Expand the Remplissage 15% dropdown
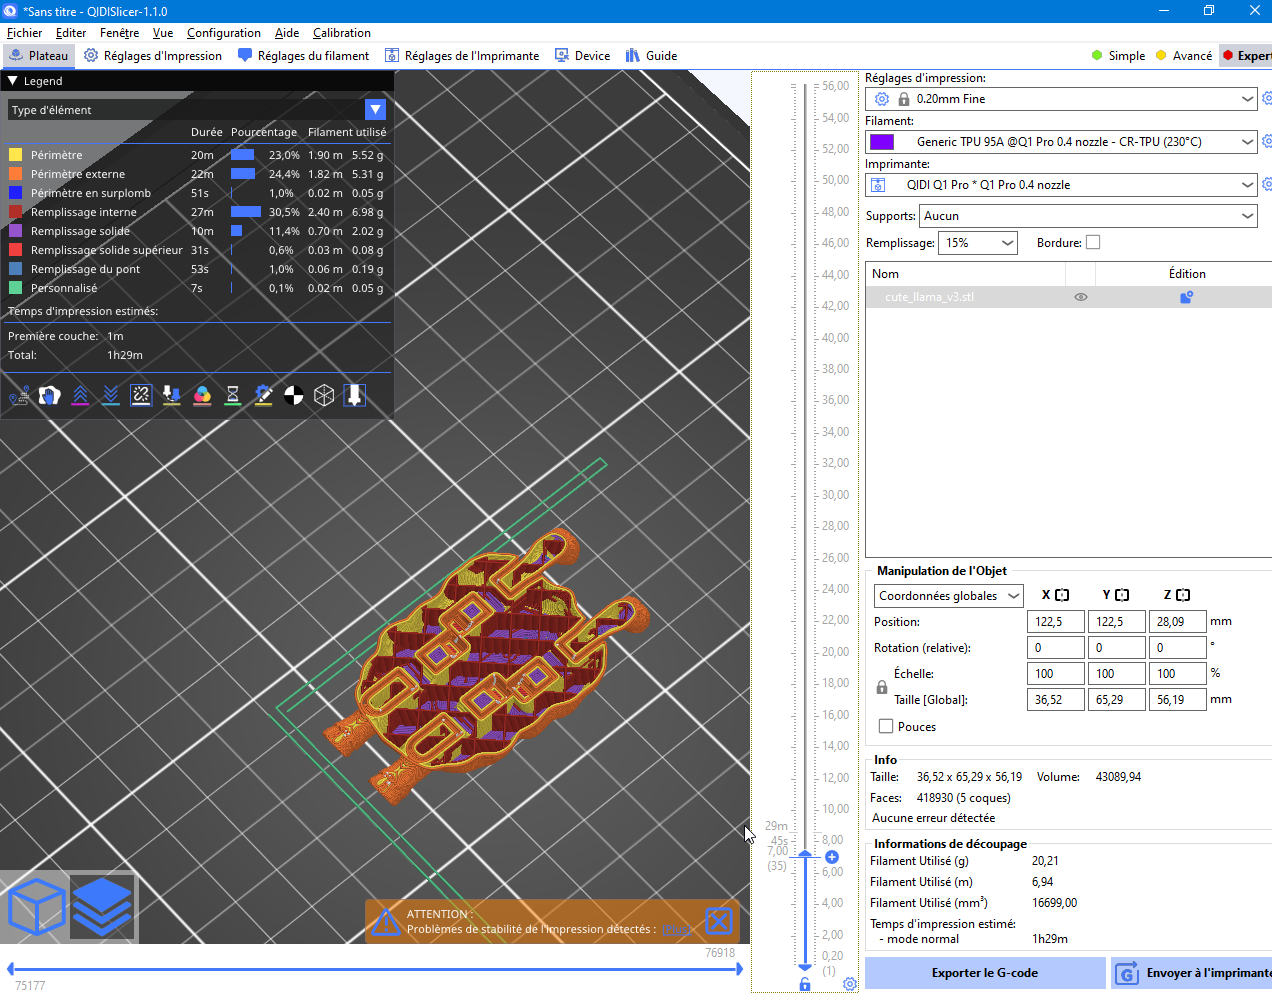The height and width of the screenshot is (994, 1272). click(977, 243)
